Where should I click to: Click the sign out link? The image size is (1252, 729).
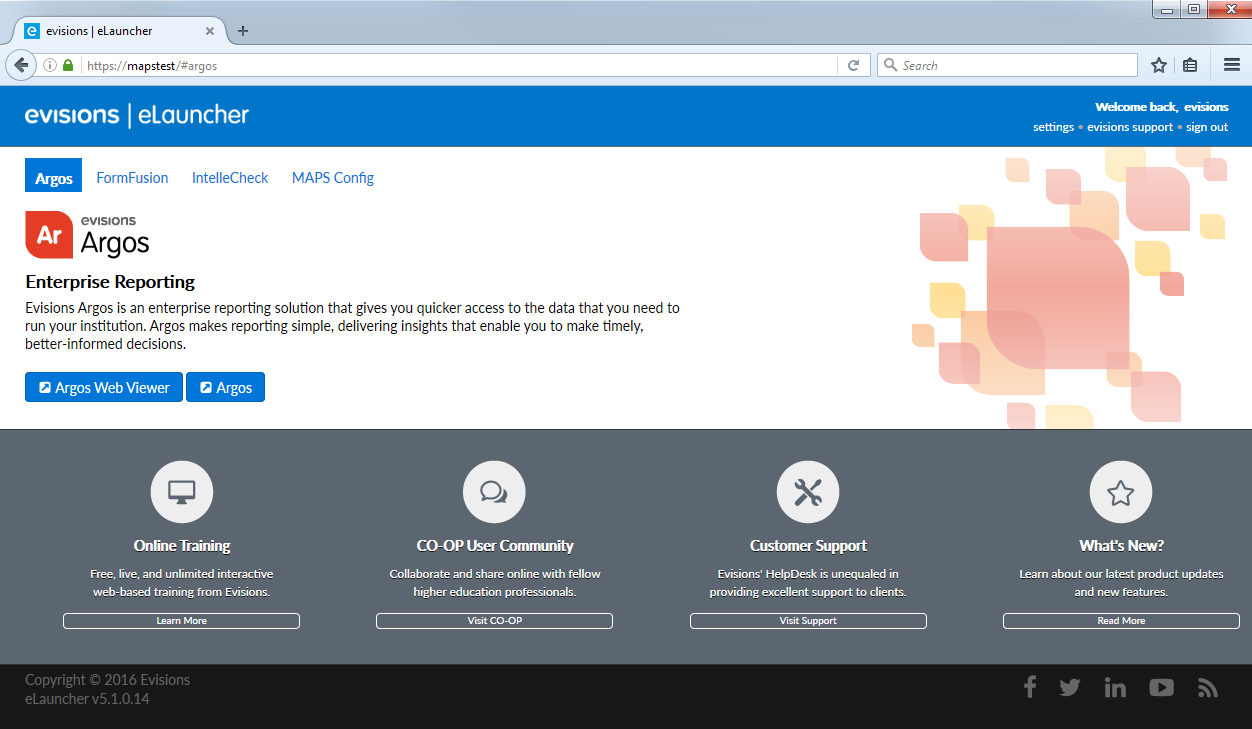pos(1207,127)
